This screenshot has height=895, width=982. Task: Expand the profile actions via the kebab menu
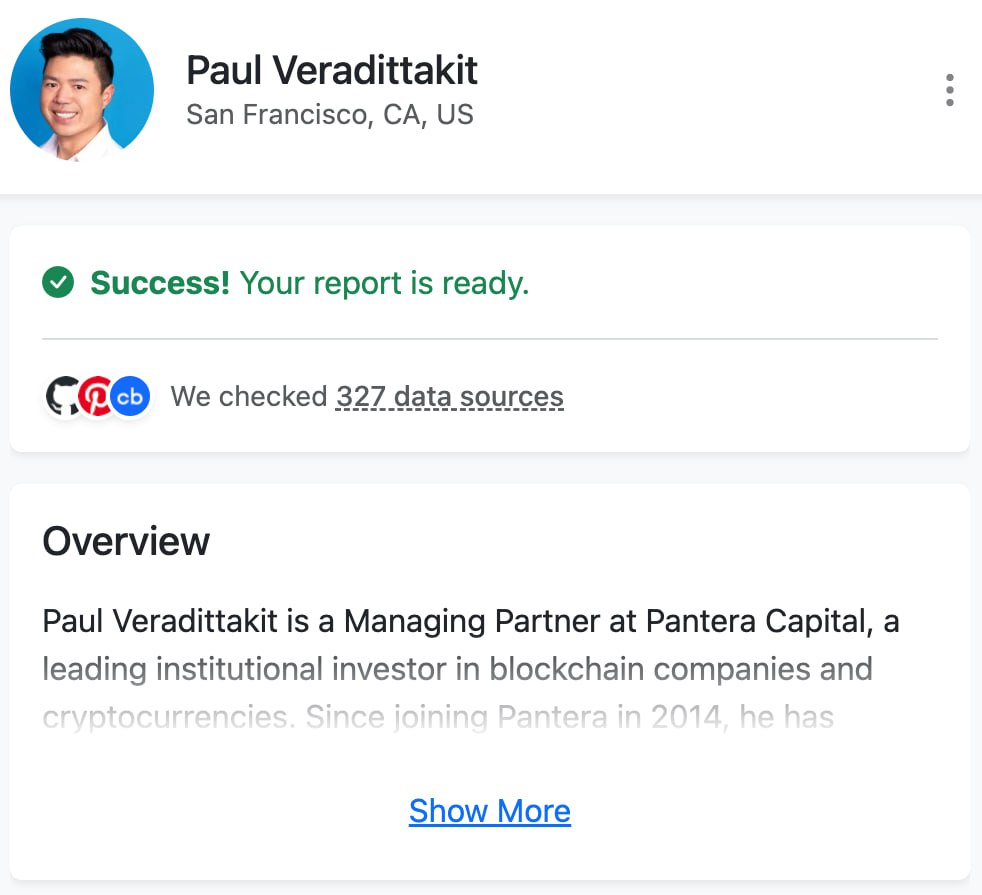click(x=948, y=89)
